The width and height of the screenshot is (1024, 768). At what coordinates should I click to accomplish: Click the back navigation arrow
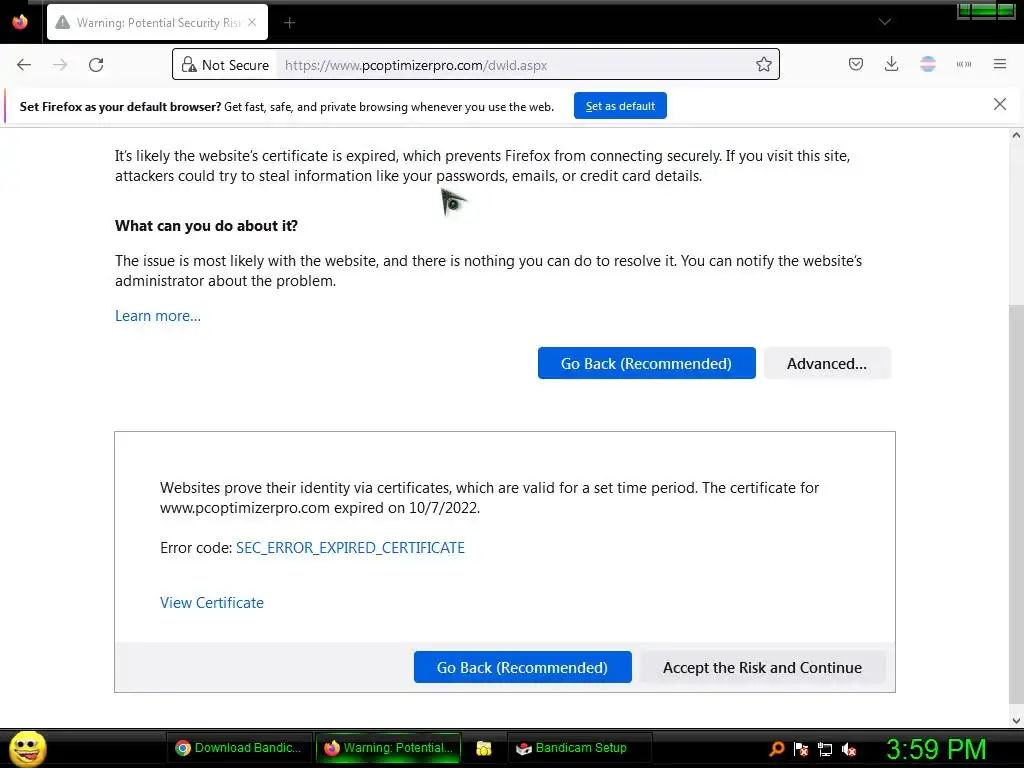pos(24,65)
